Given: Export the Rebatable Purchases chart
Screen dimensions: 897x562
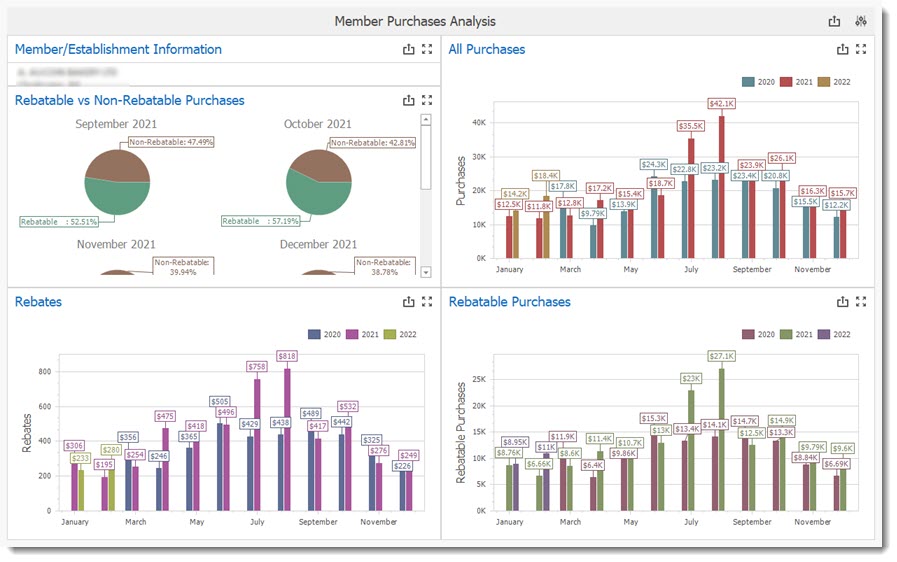Looking at the screenshot, I should tap(842, 302).
